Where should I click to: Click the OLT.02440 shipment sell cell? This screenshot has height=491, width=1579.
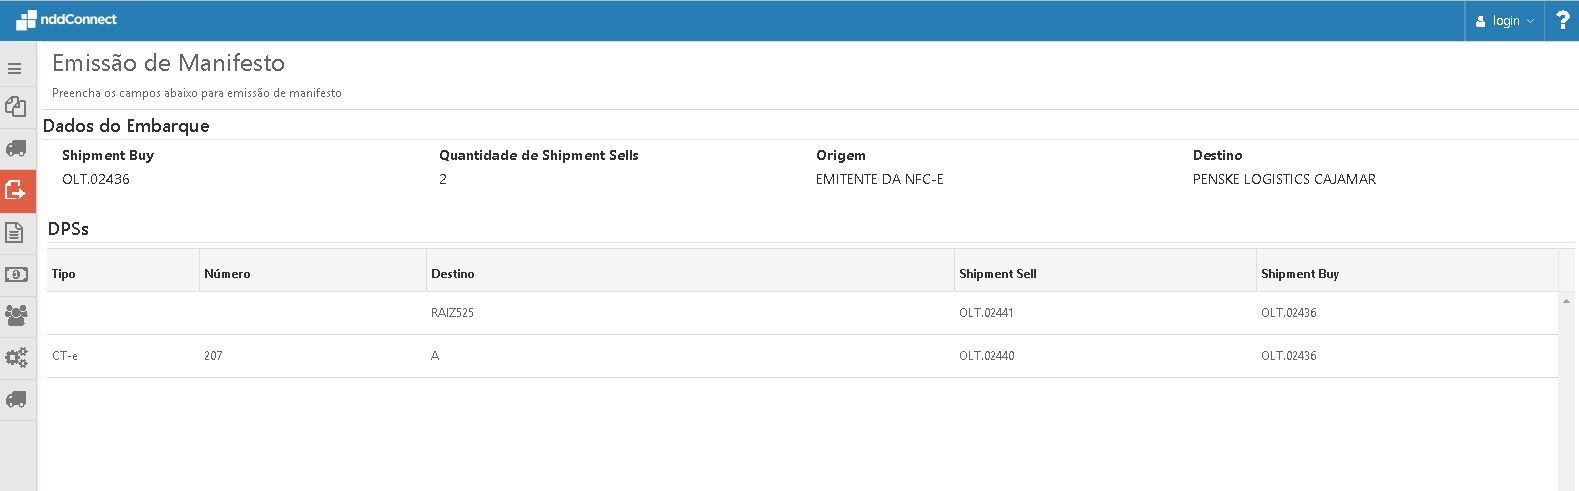click(986, 356)
